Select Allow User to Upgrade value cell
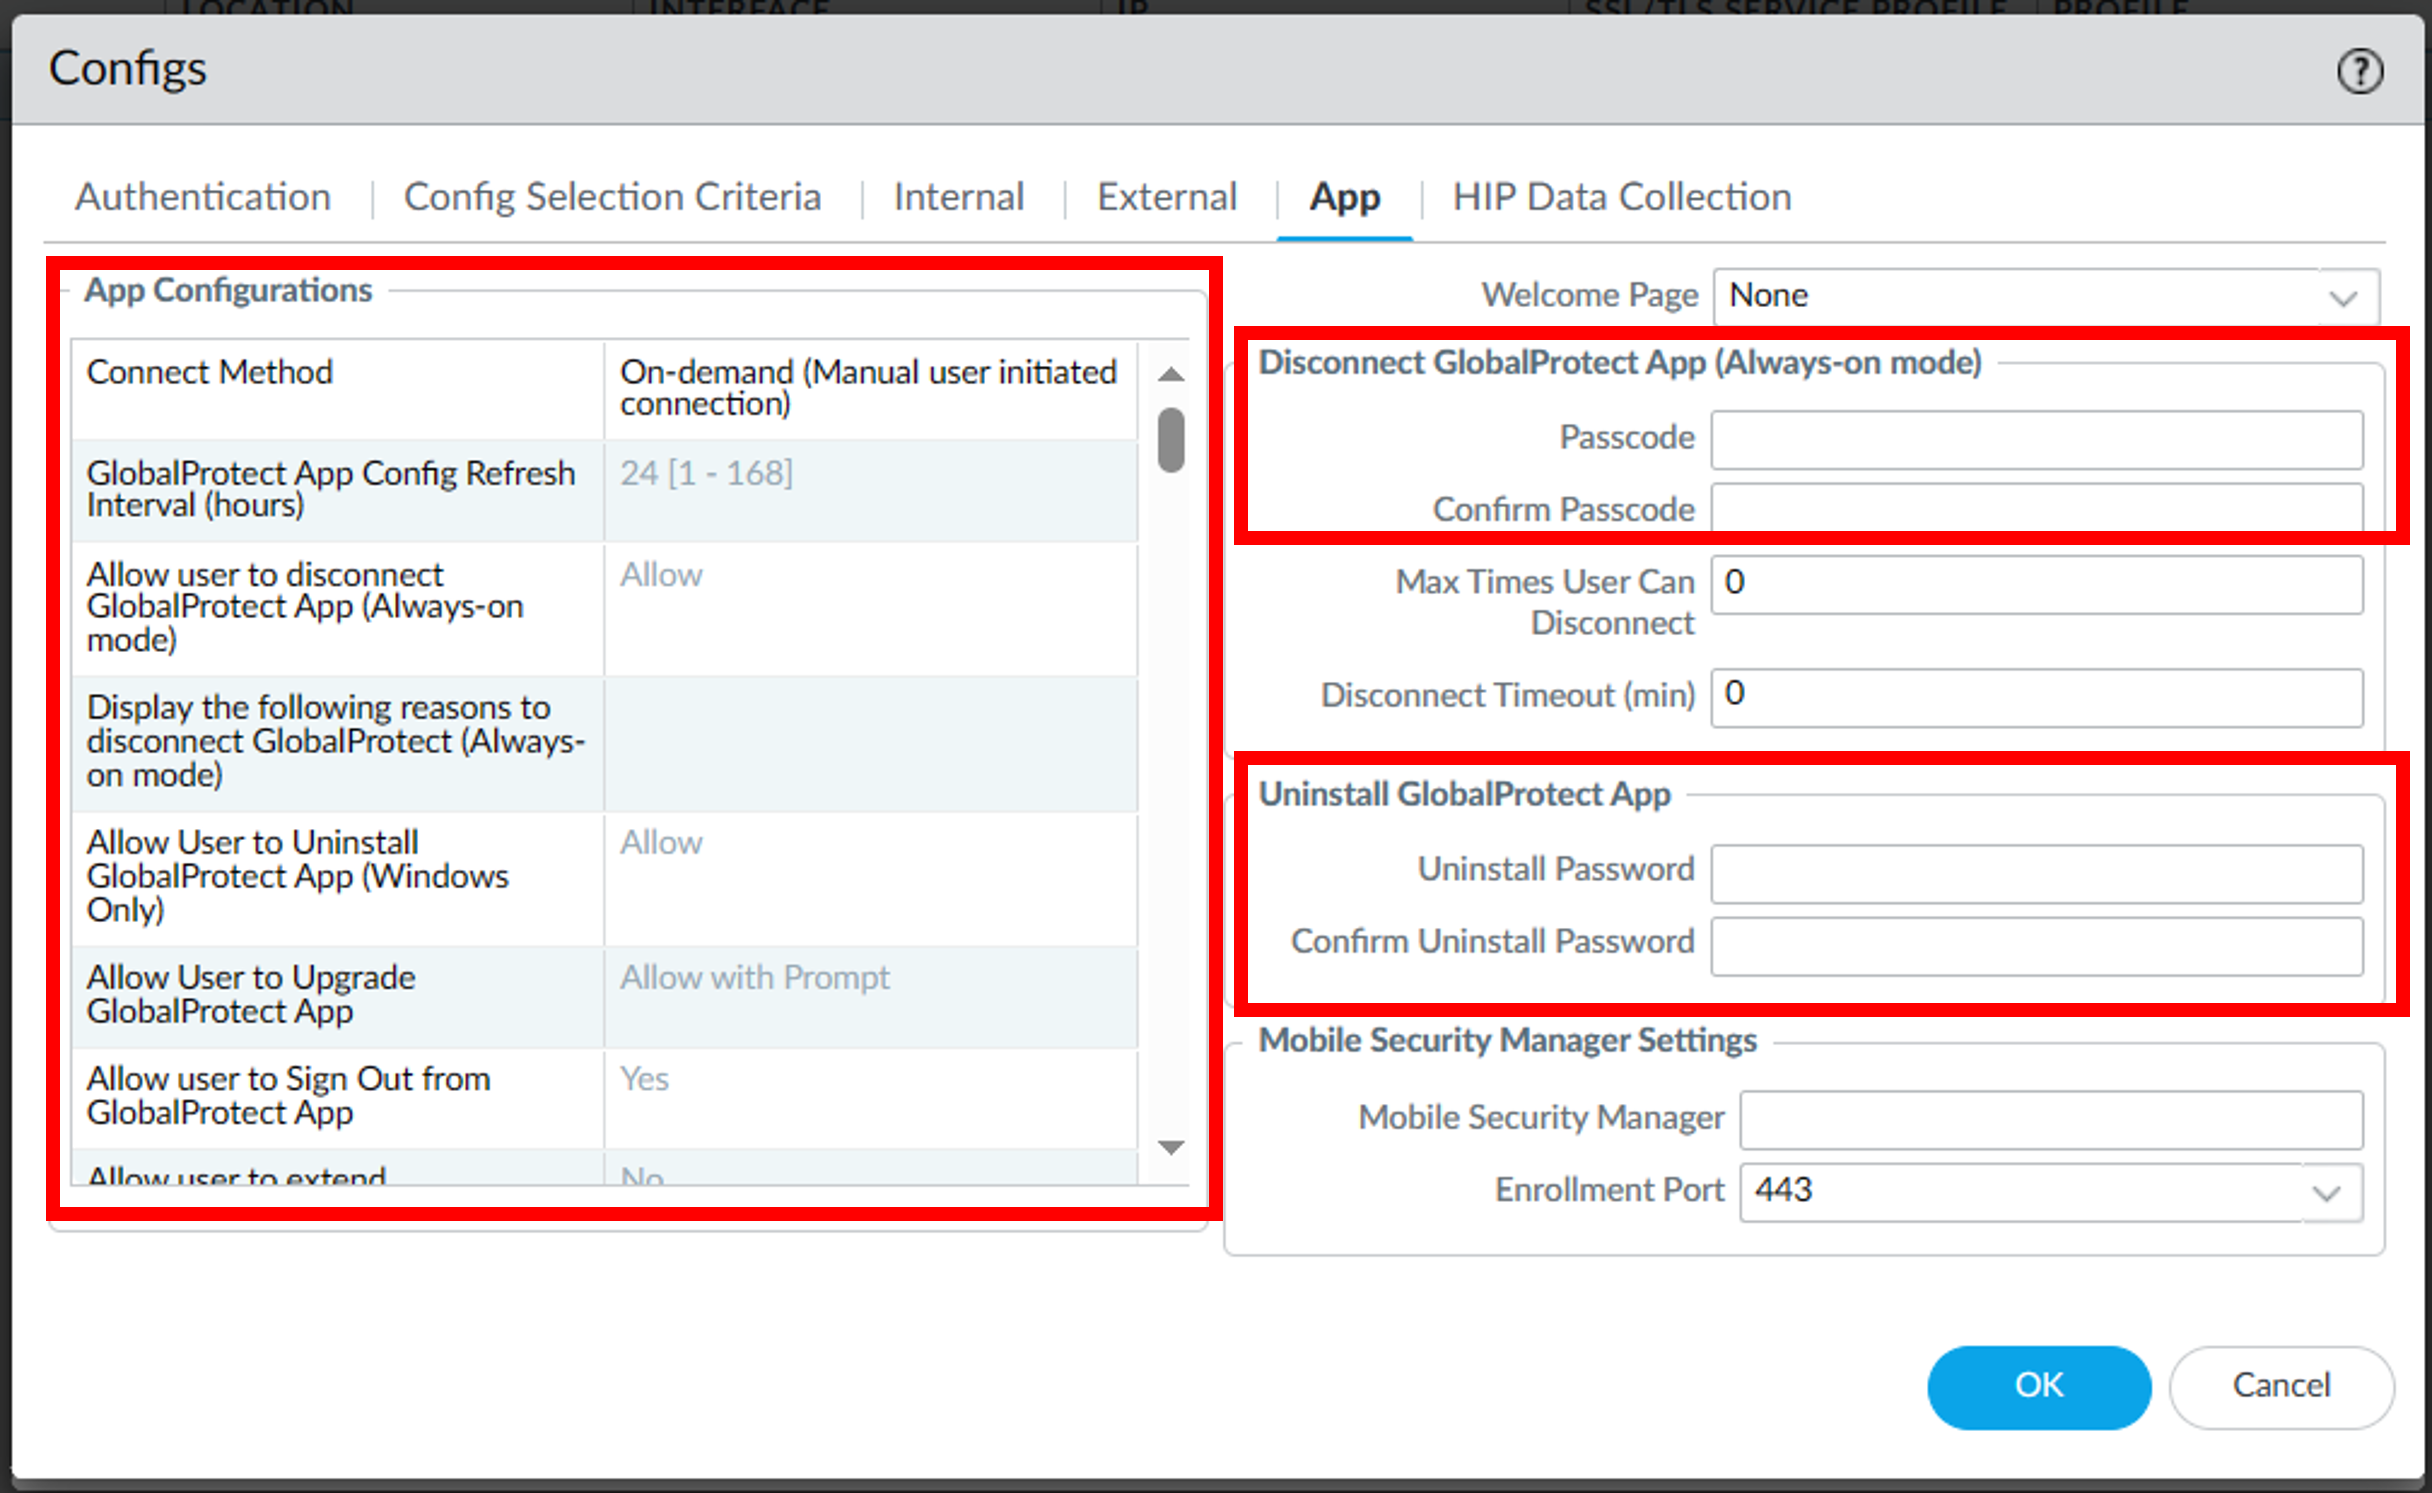Image resolution: width=2432 pixels, height=1493 pixels. click(868, 995)
